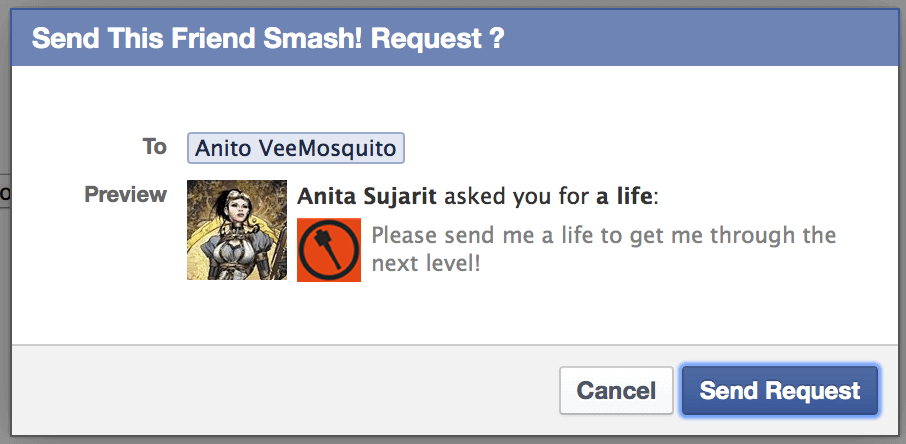Click the gray footer bar left of Cancel
Image resolution: width=906 pixels, height=444 pixels.
click(x=283, y=391)
